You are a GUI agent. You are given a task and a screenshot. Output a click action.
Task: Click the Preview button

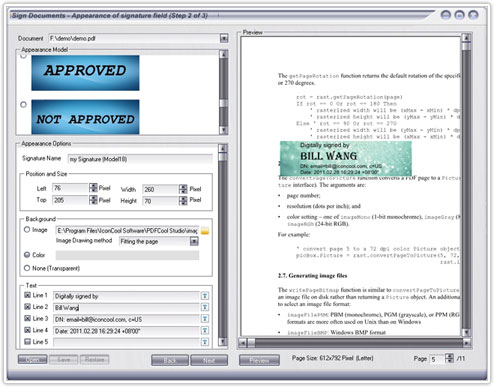pos(259,360)
